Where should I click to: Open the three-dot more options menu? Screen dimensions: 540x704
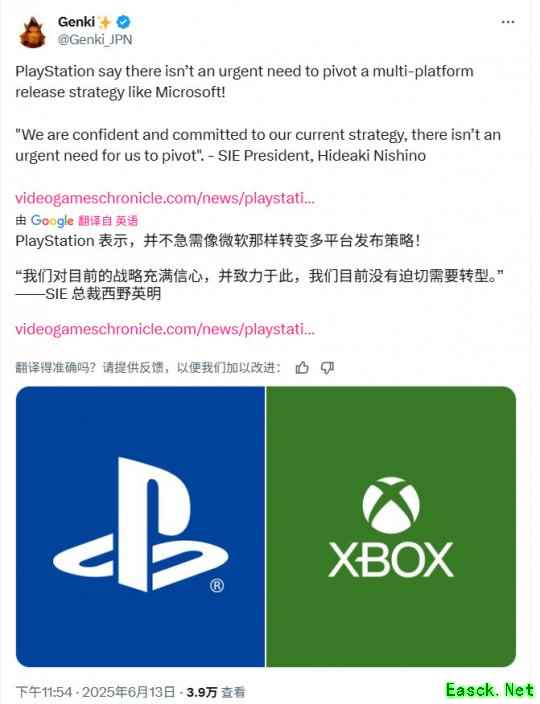[x=508, y=22]
